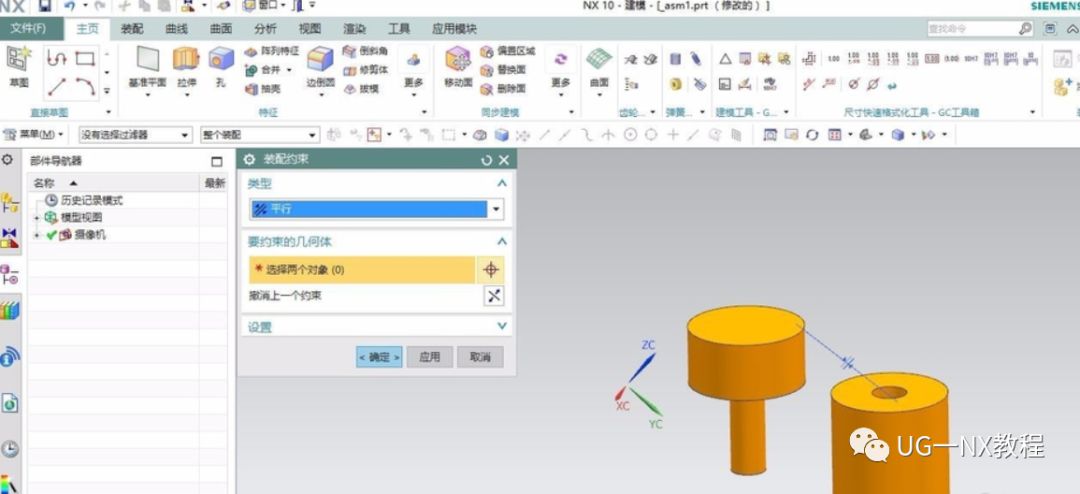Collapse the 类型 section
1080x494 pixels.
tap(501, 183)
